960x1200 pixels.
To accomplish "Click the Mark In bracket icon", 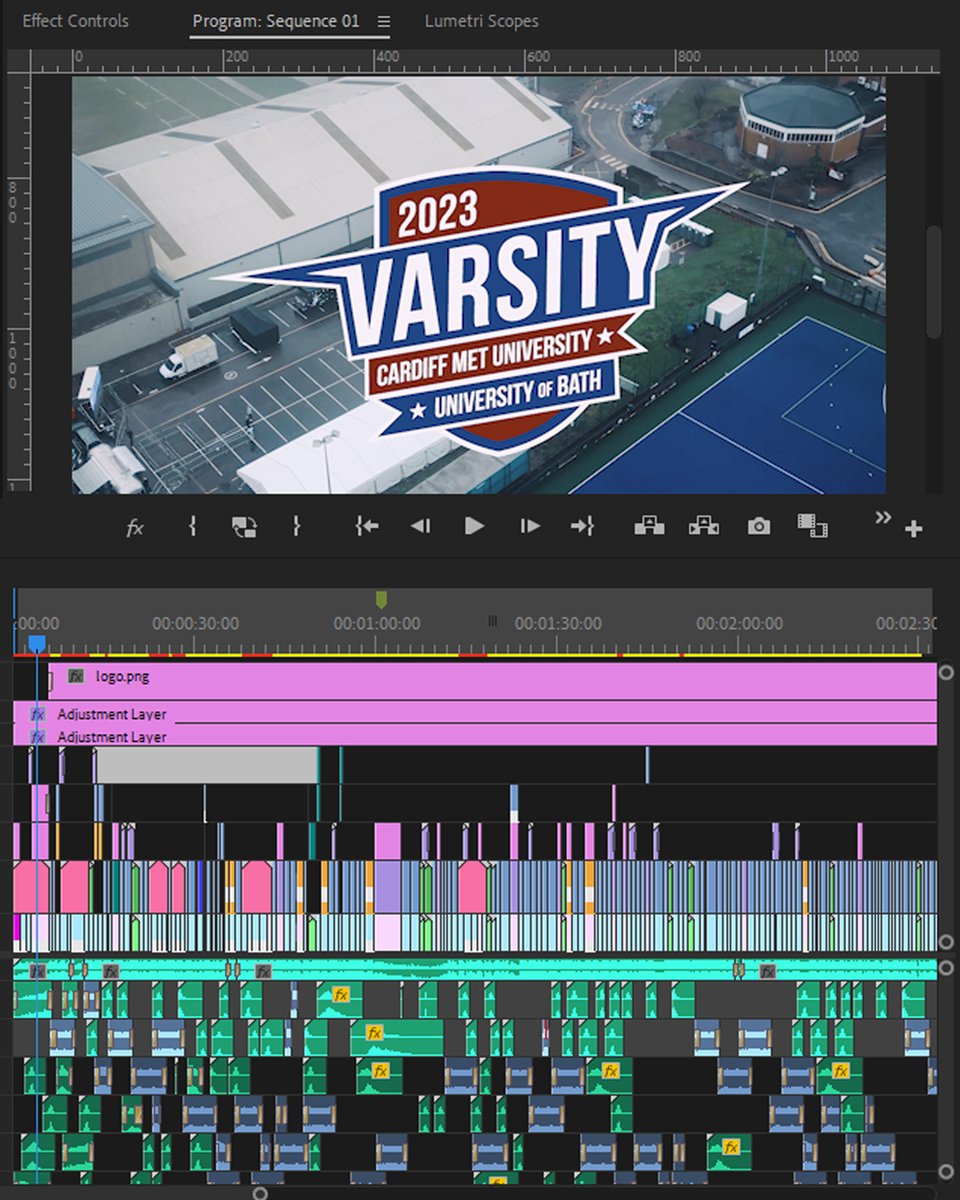I will pyautogui.click(x=192, y=525).
